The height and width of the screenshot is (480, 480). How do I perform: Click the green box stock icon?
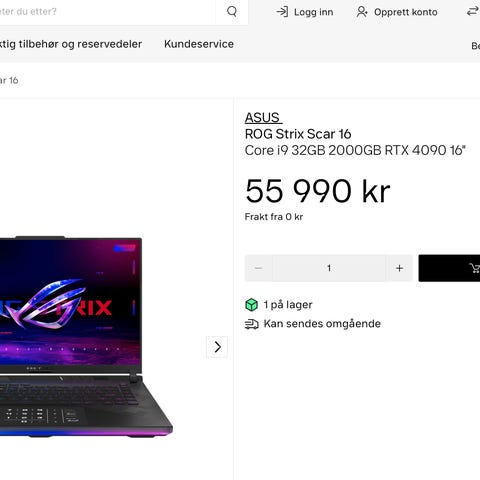tap(251, 305)
